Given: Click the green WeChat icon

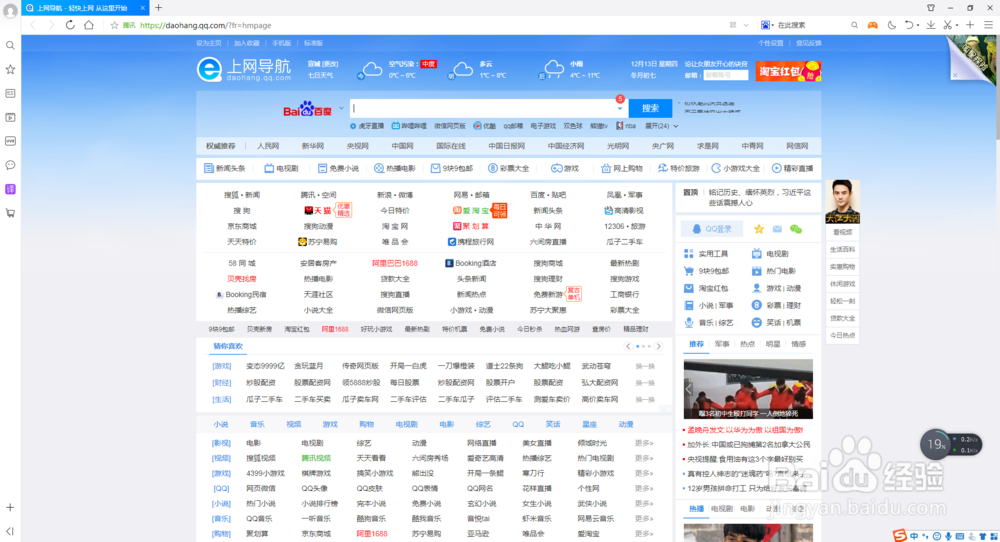Looking at the screenshot, I should coord(796,229).
